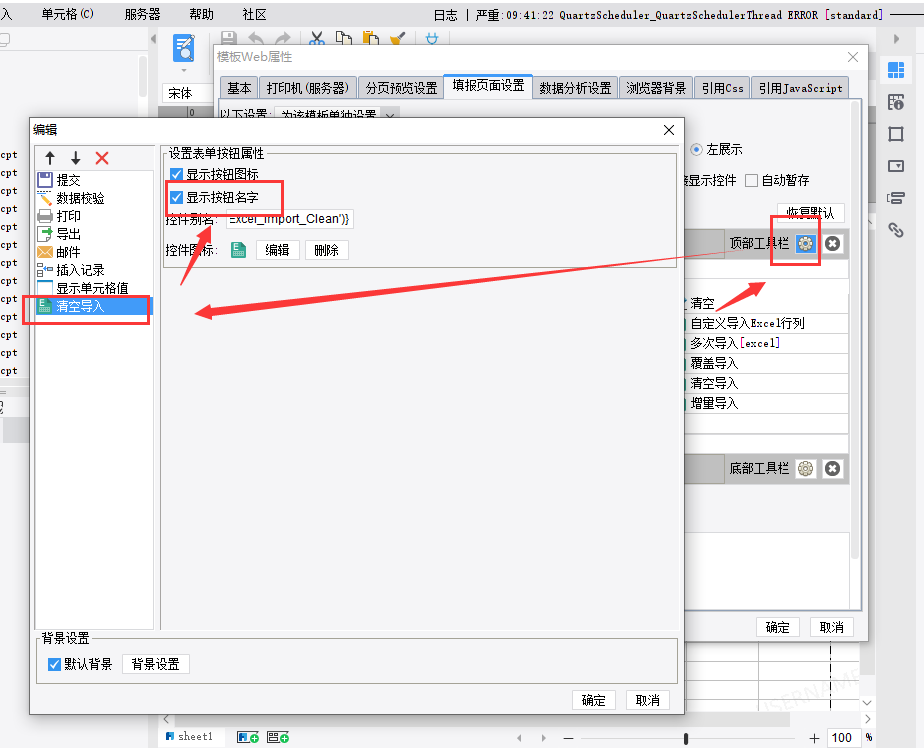Viewport: 924px width, 748px height.
Task: Click zoom out minus button
Action: click(x=568, y=738)
